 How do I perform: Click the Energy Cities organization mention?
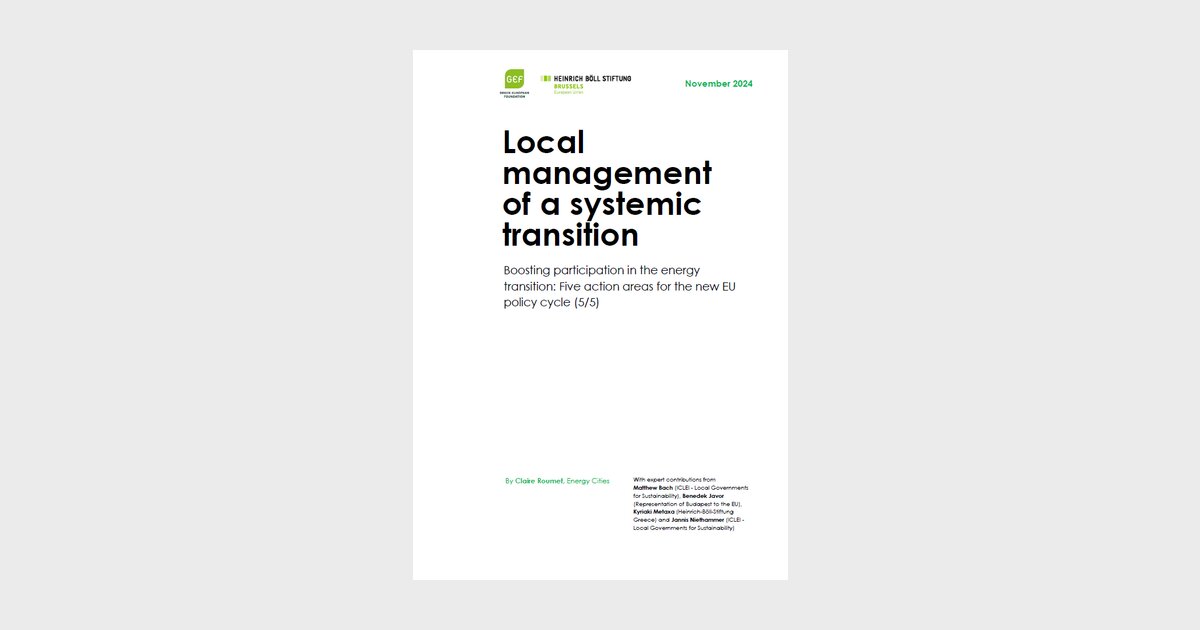[588, 481]
